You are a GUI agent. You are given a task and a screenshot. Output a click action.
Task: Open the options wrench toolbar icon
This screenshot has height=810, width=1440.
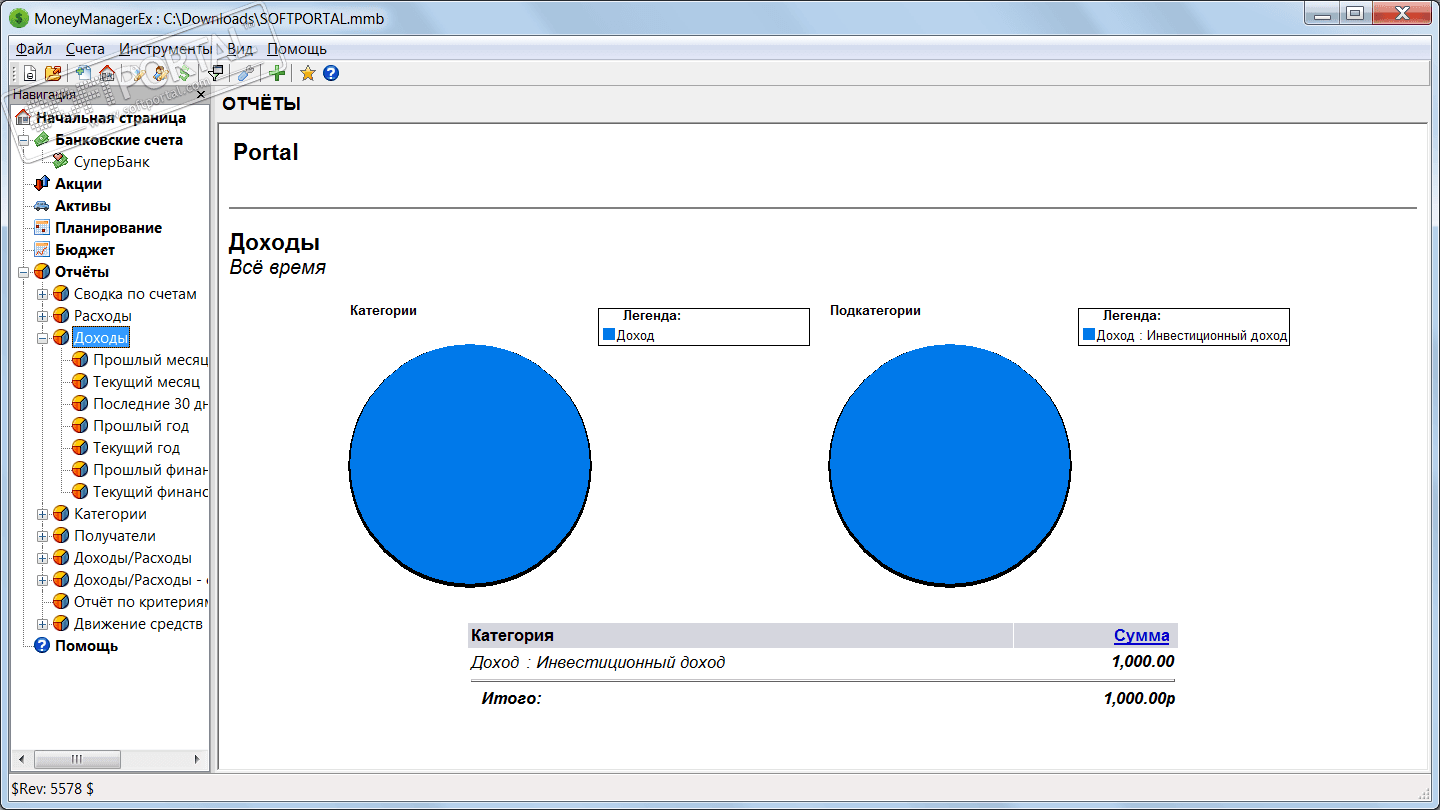pyautogui.click(x=246, y=73)
